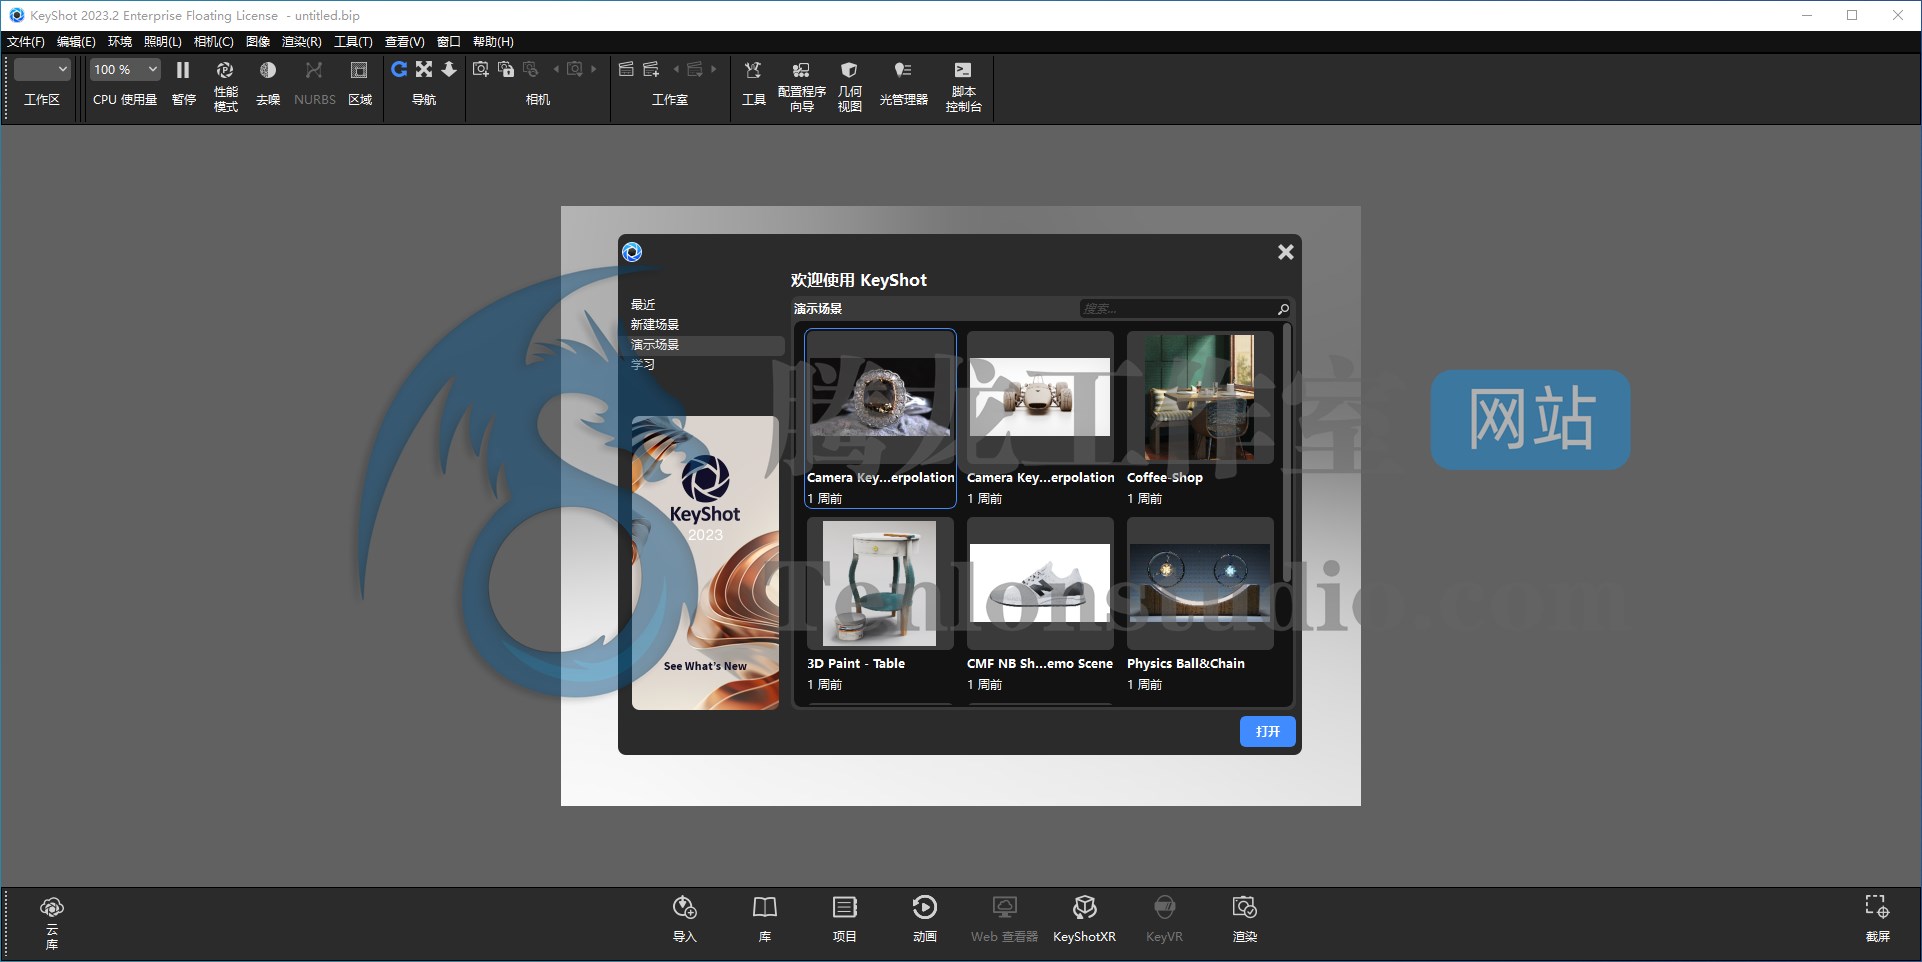
Task: Select the CMF NB Shoe demo scene
Action: (x=1040, y=605)
